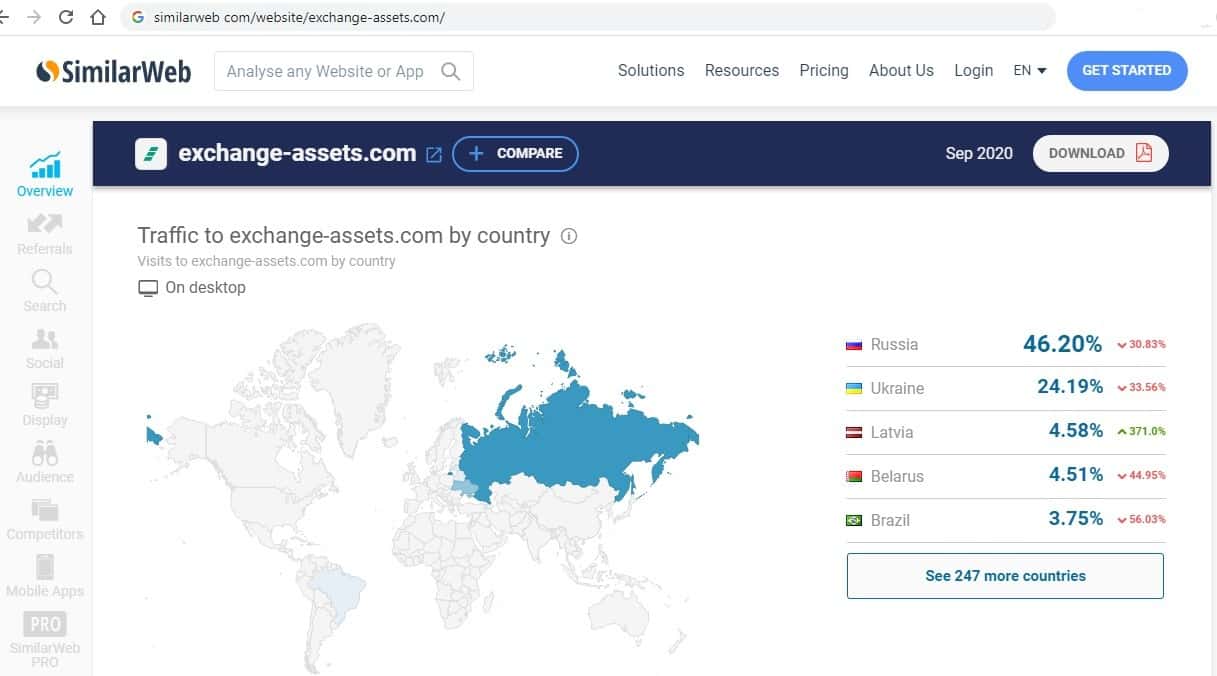
Task: Click the desktop monitor icon
Action: click(x=148, y=288)
